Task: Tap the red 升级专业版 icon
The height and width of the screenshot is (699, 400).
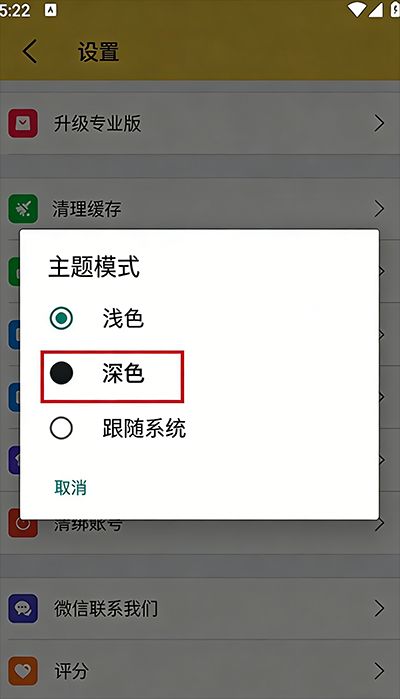Action: 23,123
